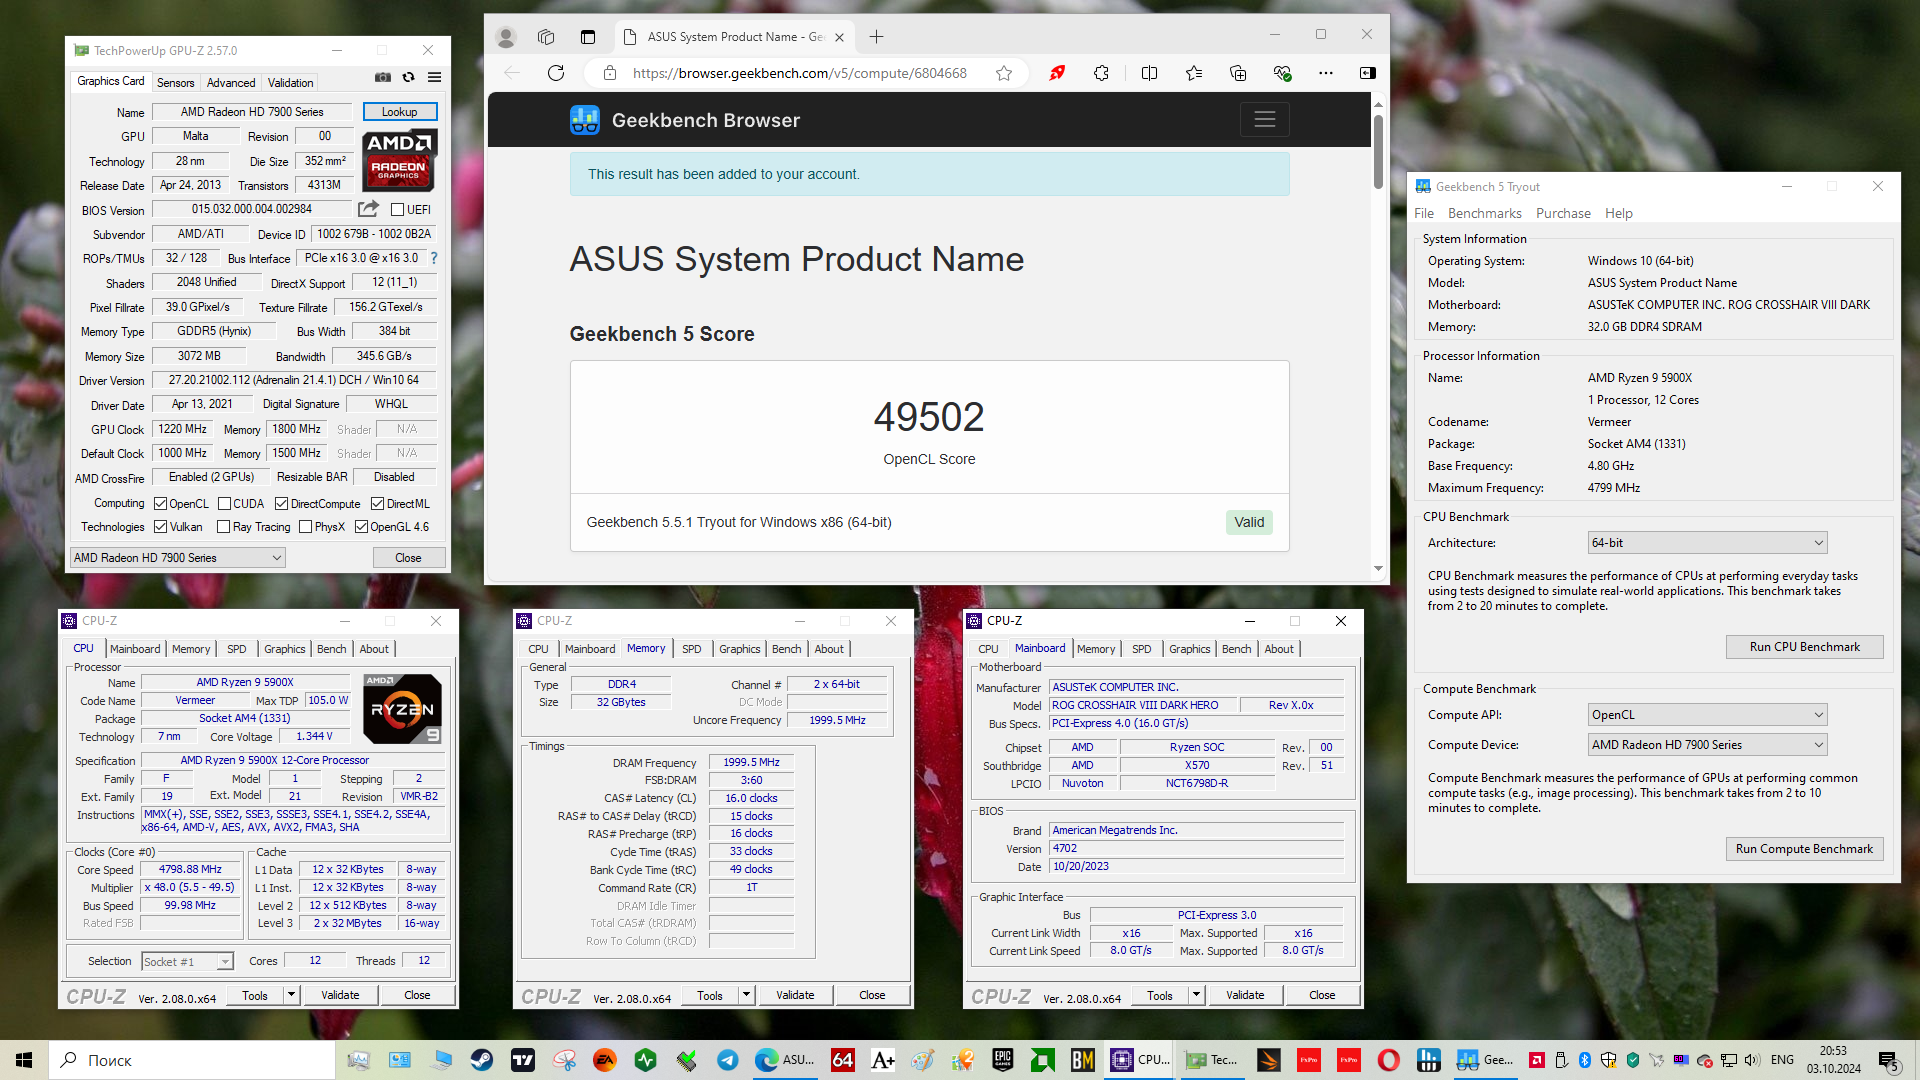Screen dimensions: 1920x1080
Task: Open a new tab in Edge
Action: [877, 37]
